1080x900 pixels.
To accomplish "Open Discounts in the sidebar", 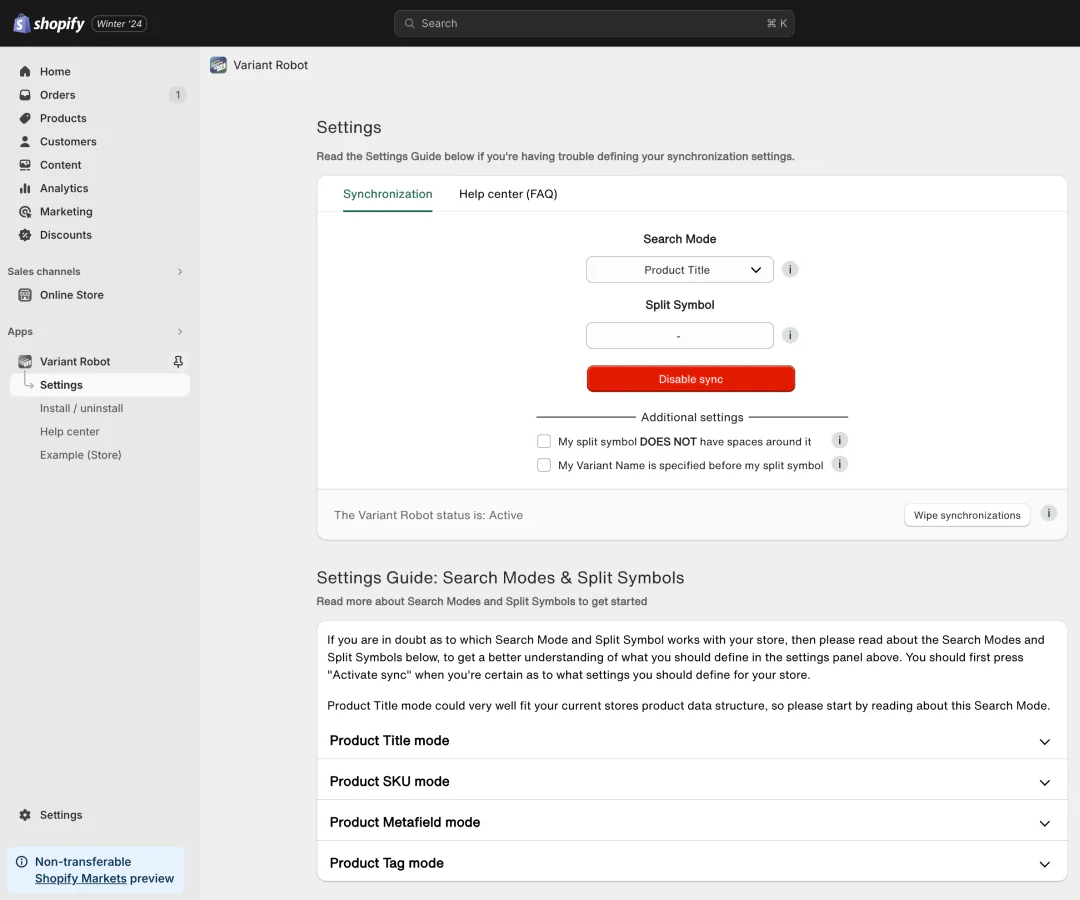I will [x=66, y=235].
